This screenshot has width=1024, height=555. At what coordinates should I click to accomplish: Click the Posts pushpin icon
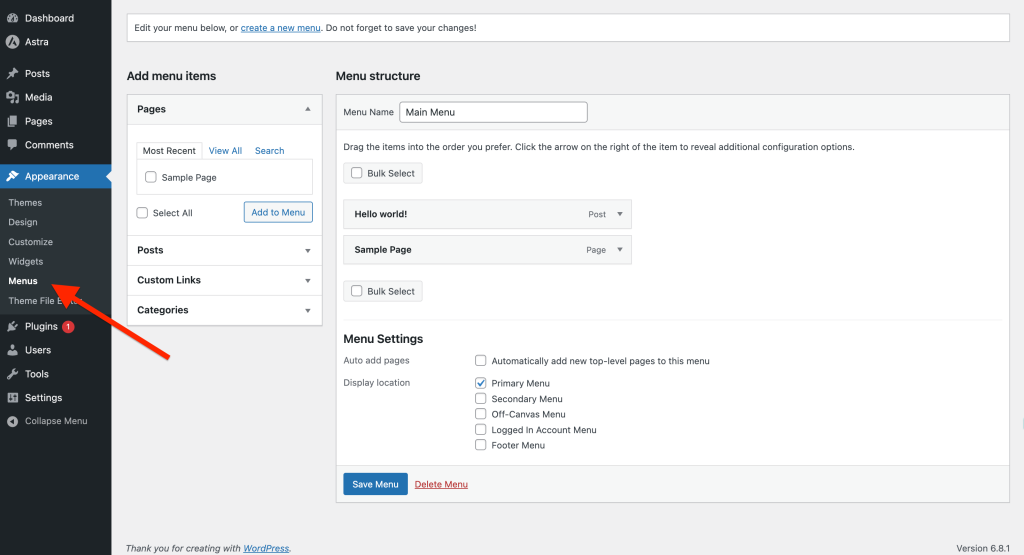12,74
